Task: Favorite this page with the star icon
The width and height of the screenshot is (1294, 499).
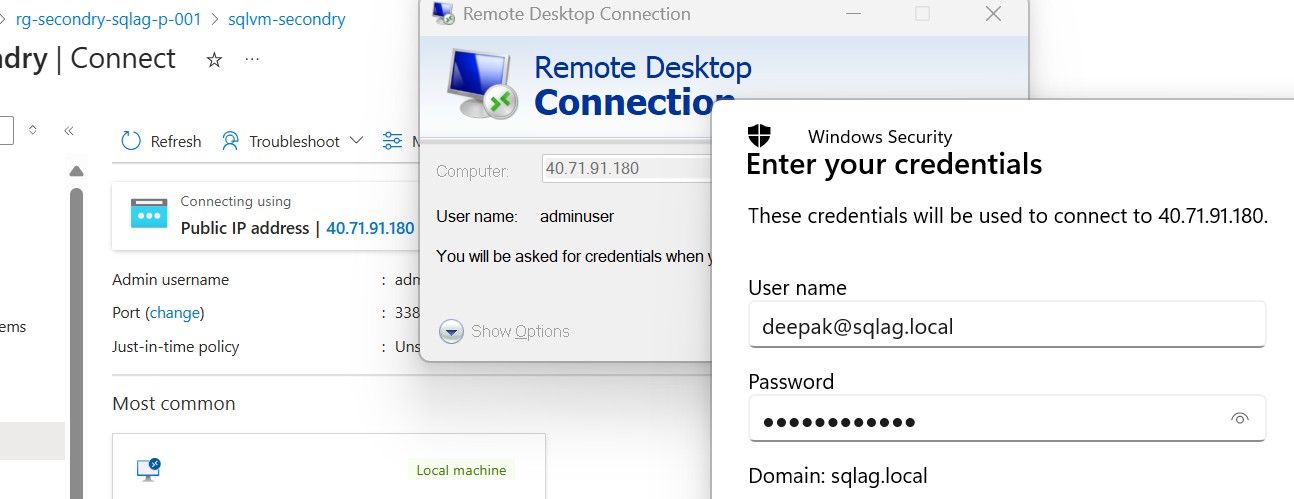Action: (x=214, y=60)
